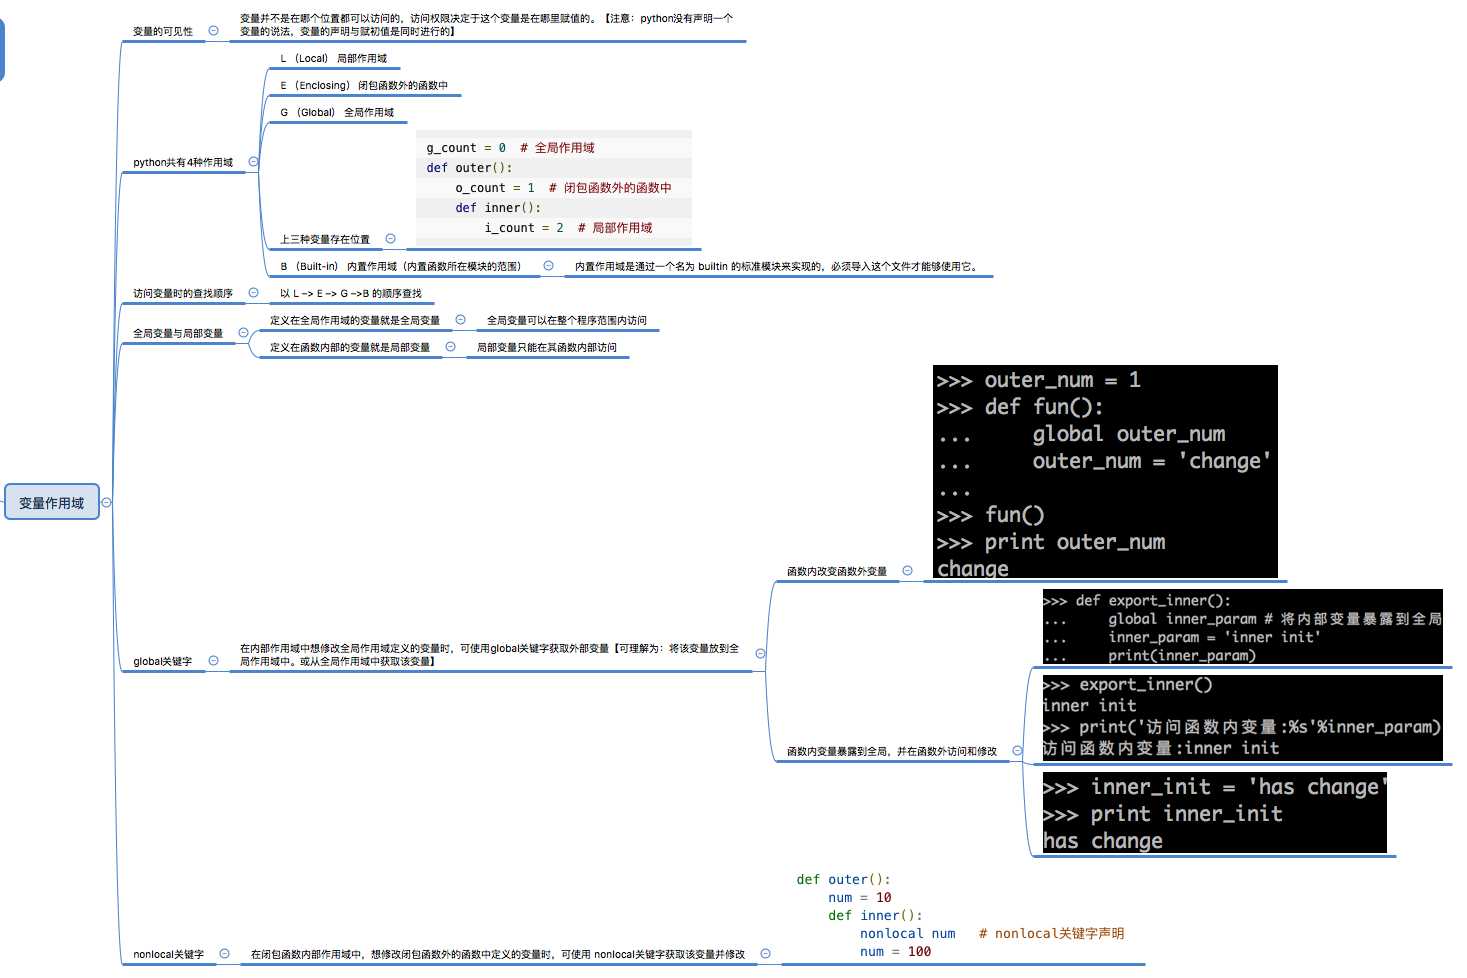This screenshot has width=1467, height=978.
Task: Click the text 以 L –> E –> G –>B 的顺序查找
Action: point(351,294)
